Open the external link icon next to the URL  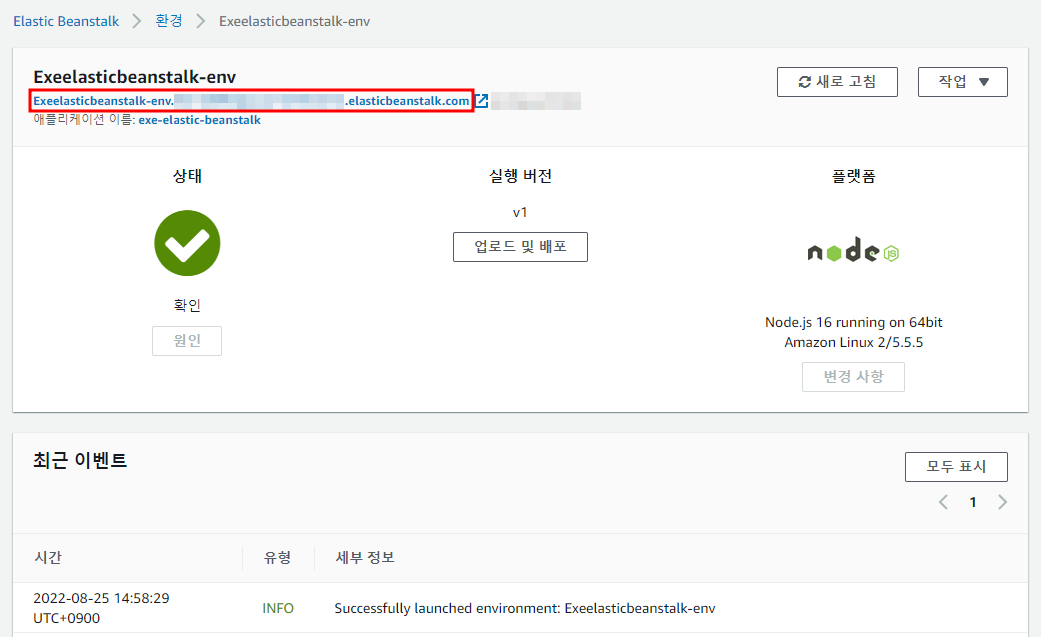pyautogui.click(x=482, y=101)
